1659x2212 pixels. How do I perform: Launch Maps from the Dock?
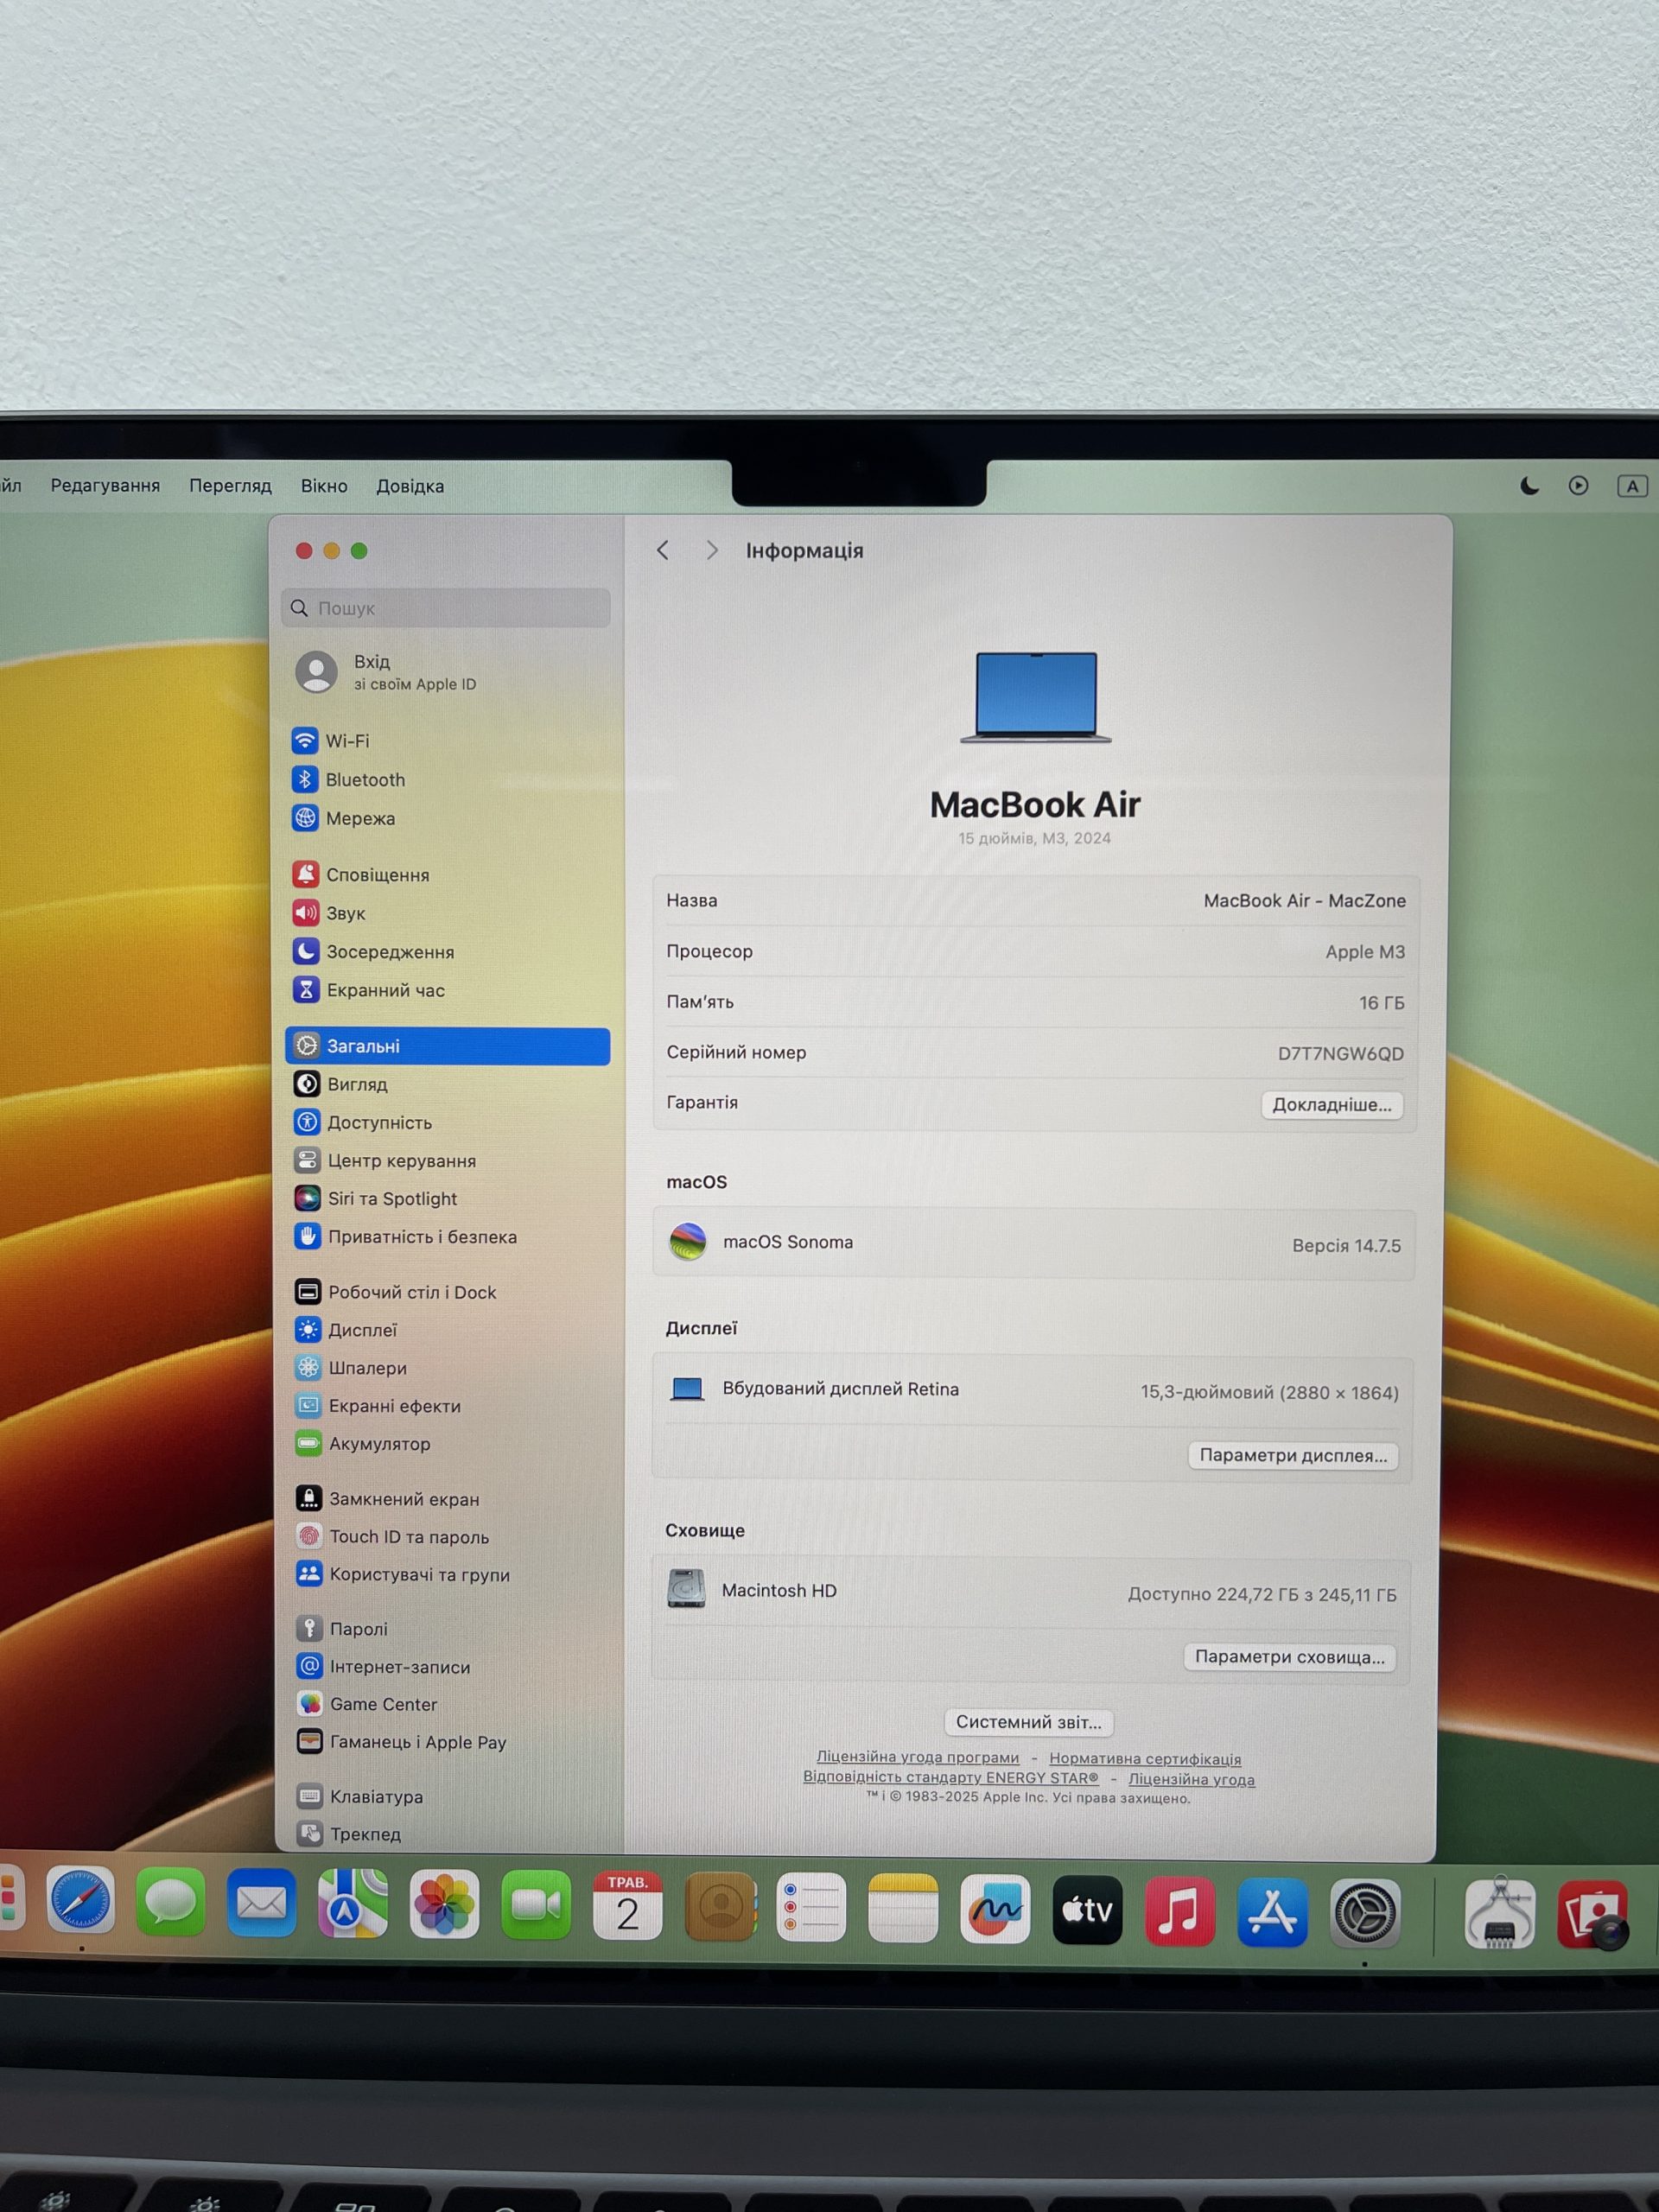(353, 1904)
